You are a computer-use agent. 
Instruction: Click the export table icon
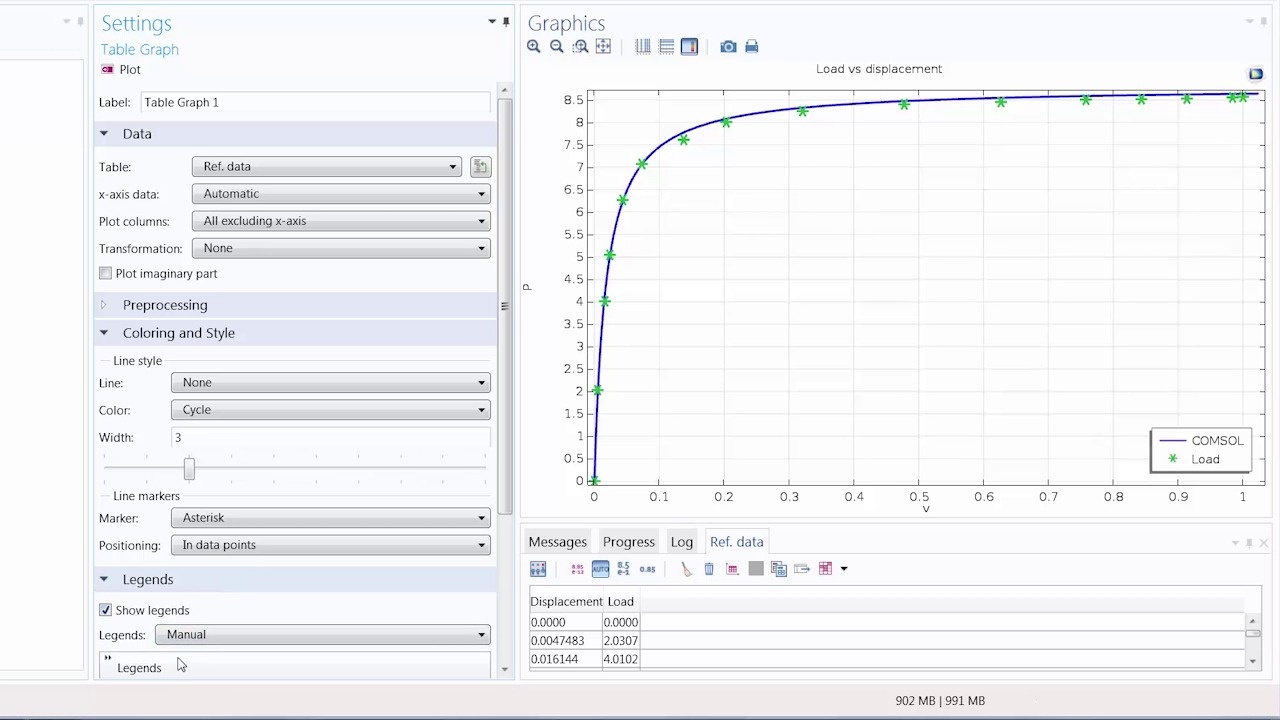[x=802, y=569]
